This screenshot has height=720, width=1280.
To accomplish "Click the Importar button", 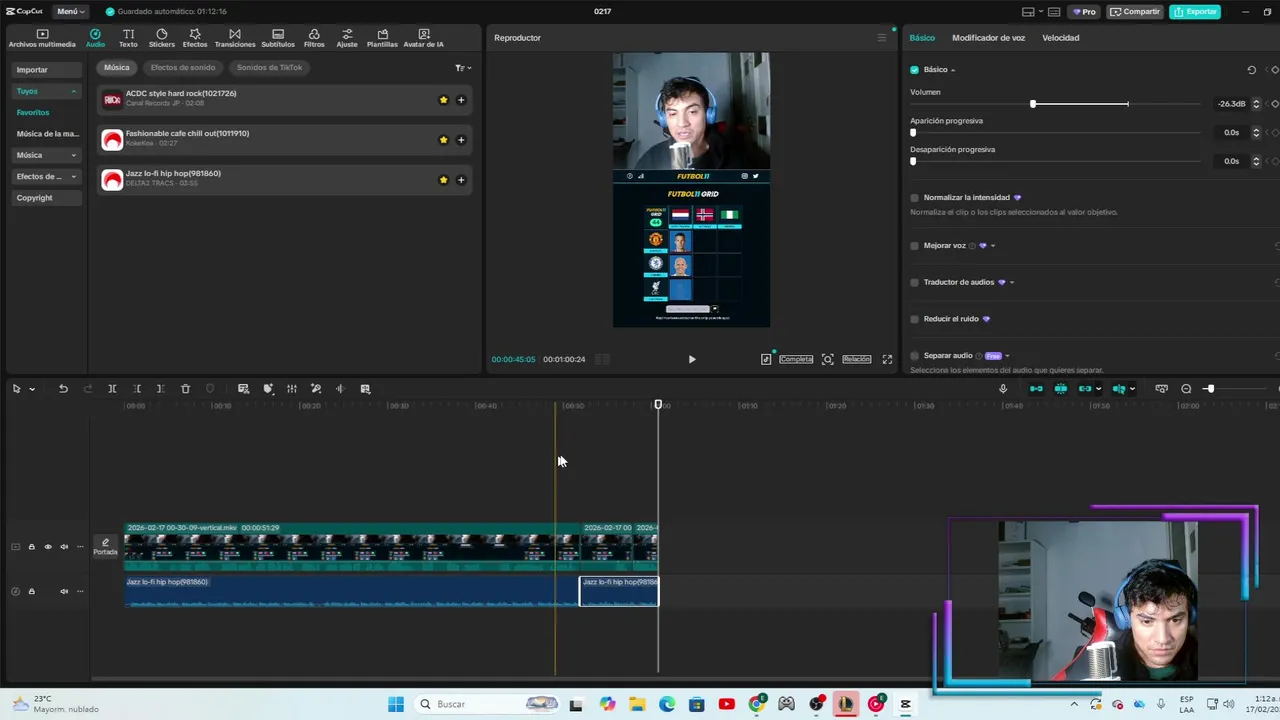I will 48,70.
